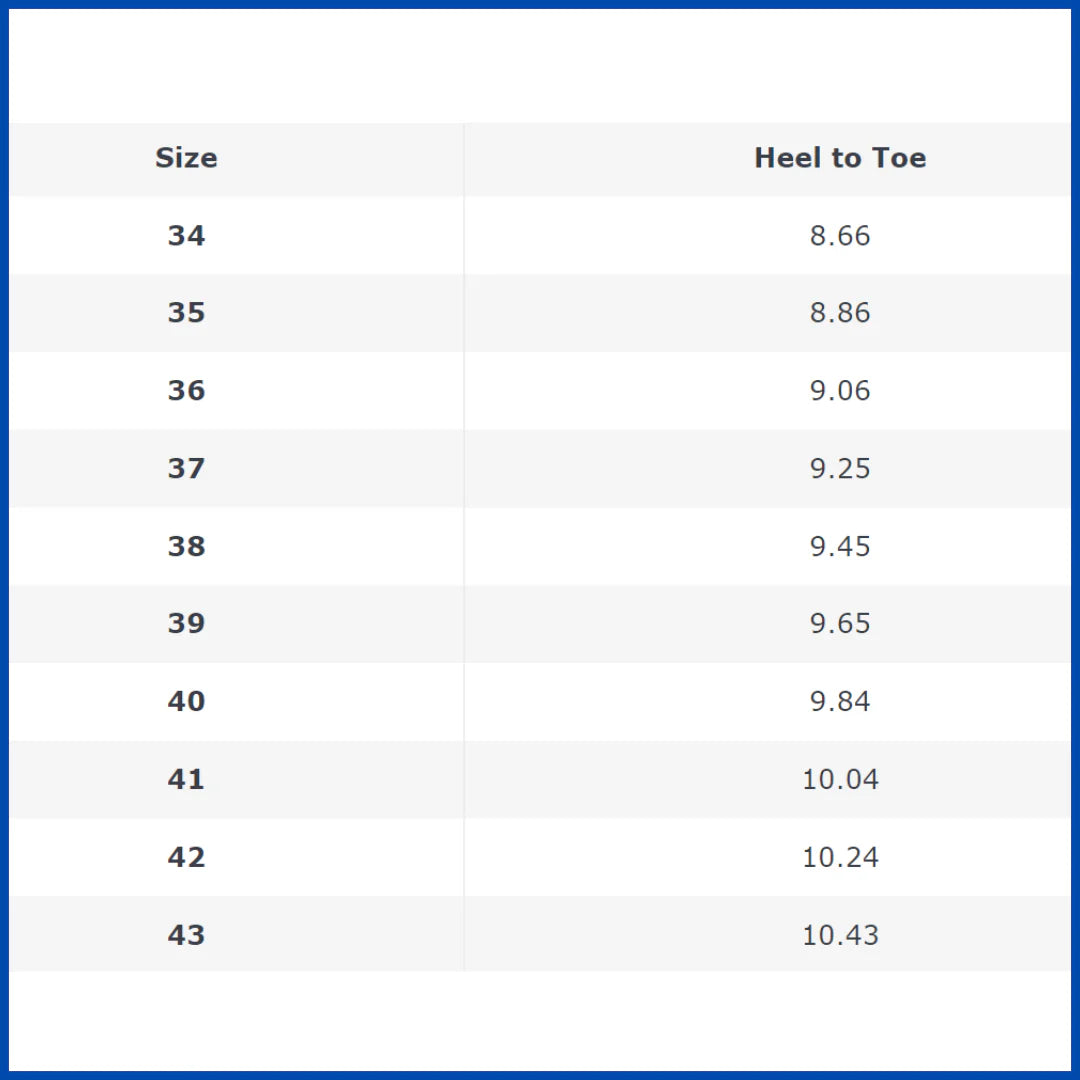1080x1080 pixels.
Task: Pick size 40 from the chart
Action: [x=186, y=701]
